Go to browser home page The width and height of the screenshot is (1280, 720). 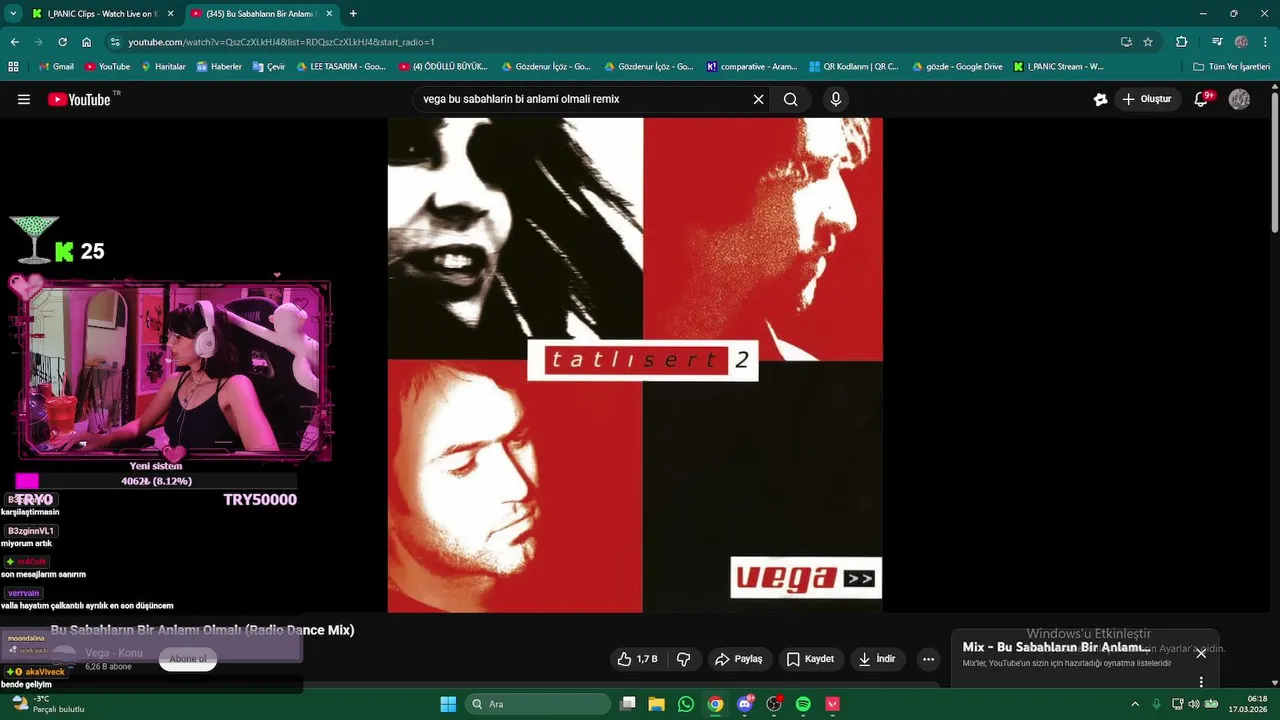tap(86, 42)
